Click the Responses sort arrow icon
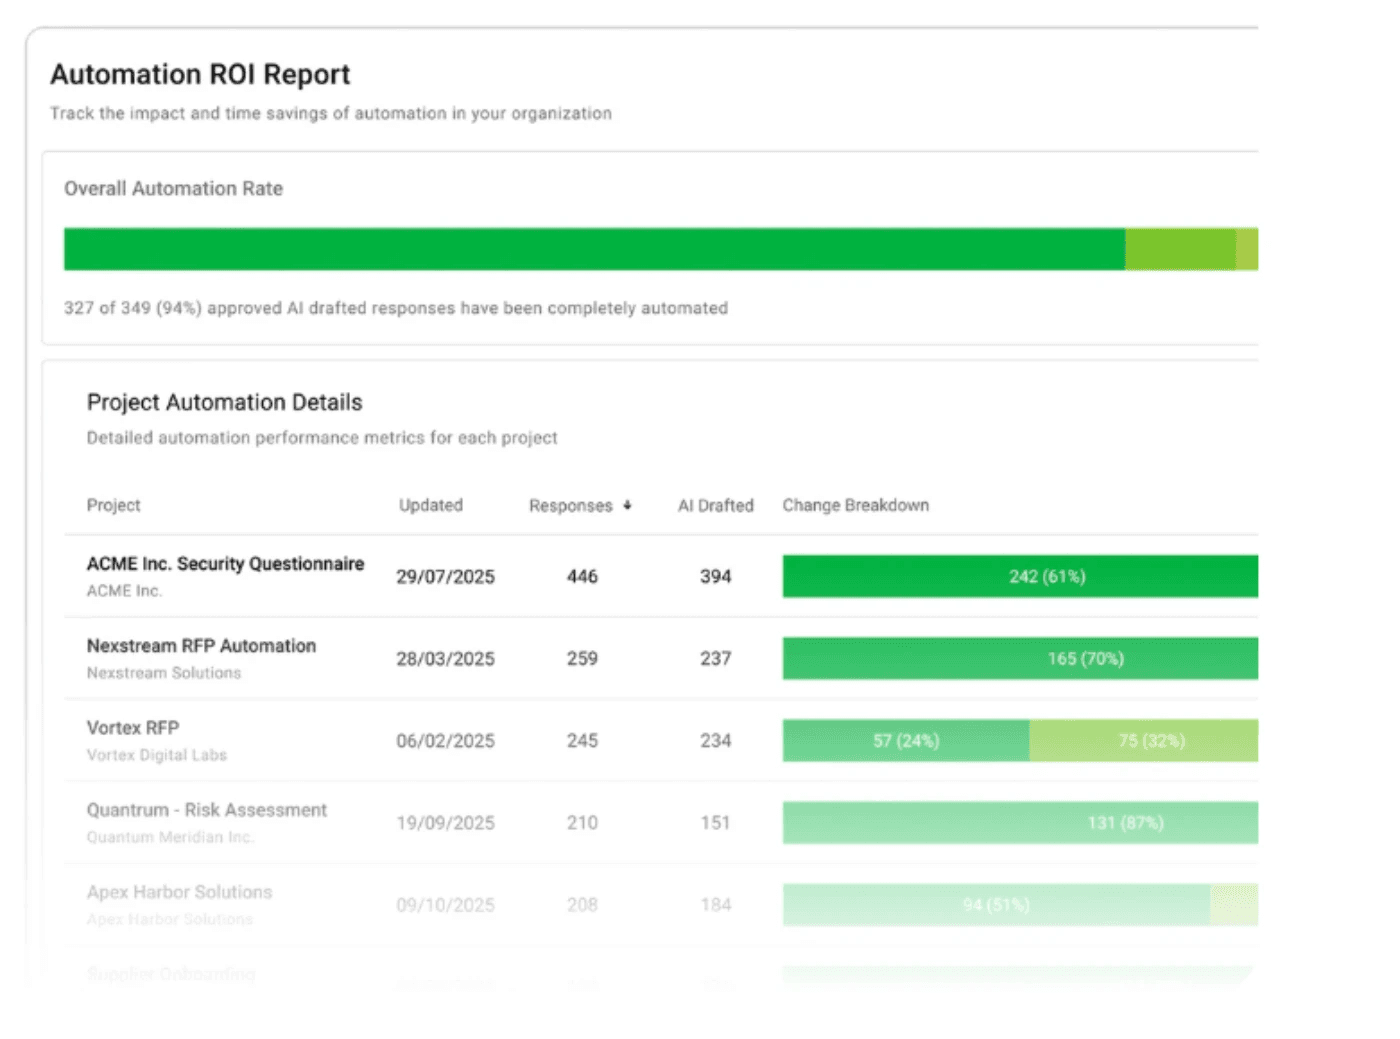 point(628,505)
